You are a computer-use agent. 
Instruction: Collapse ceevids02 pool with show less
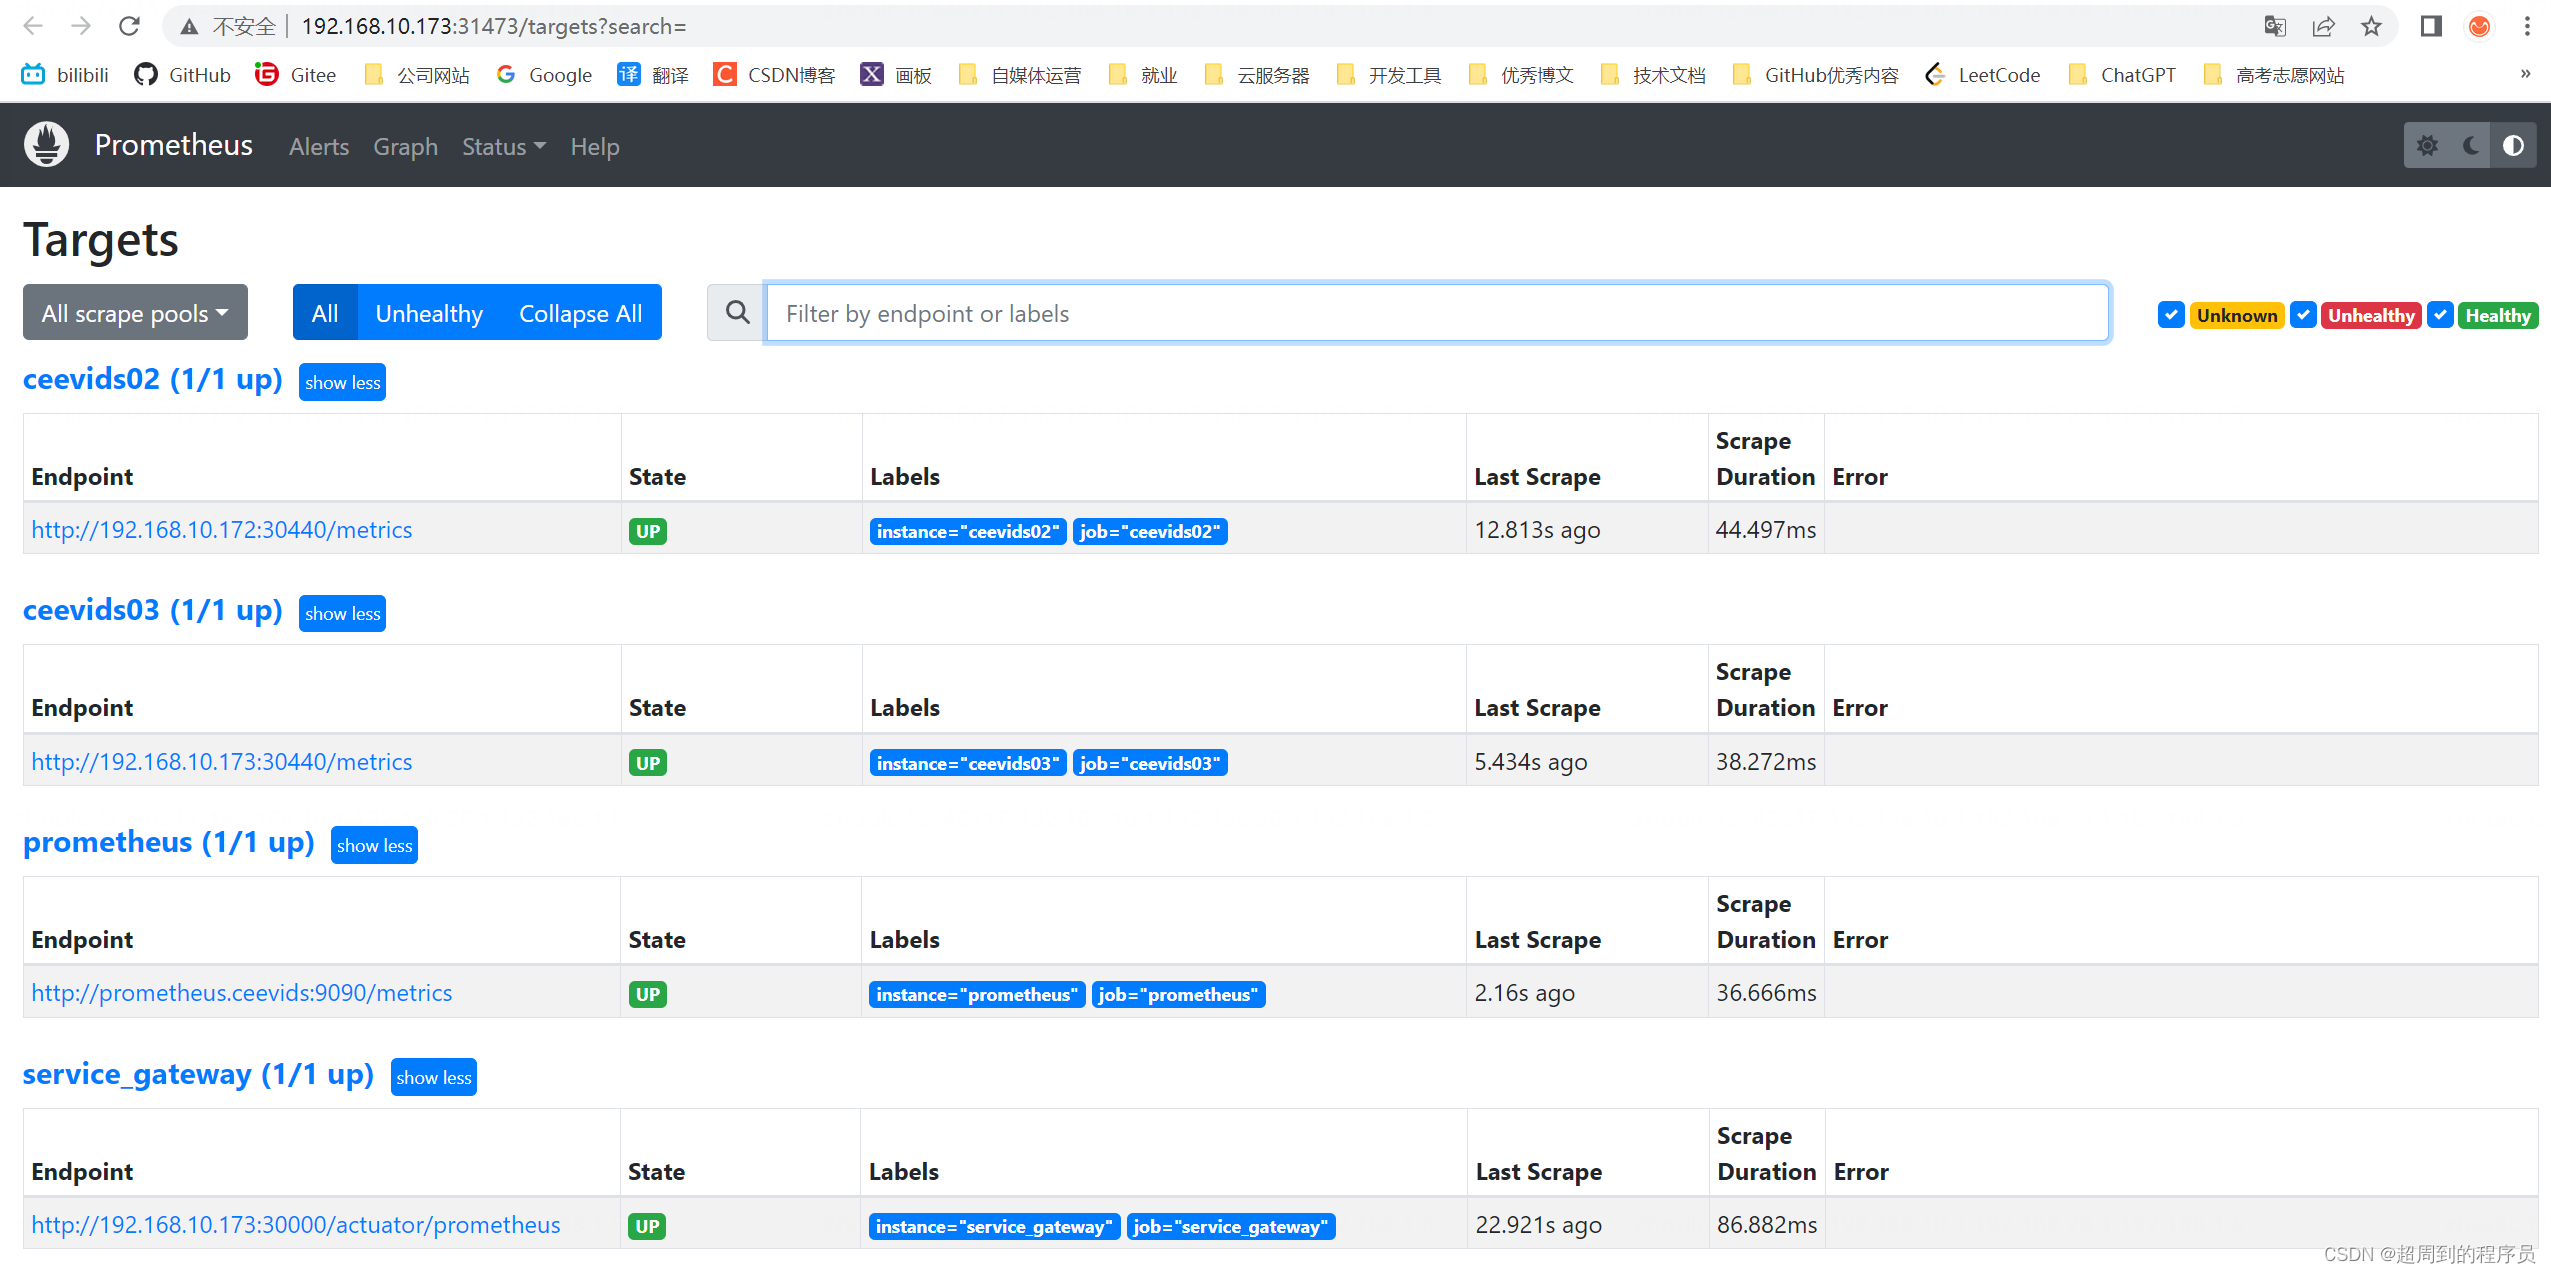342,382
